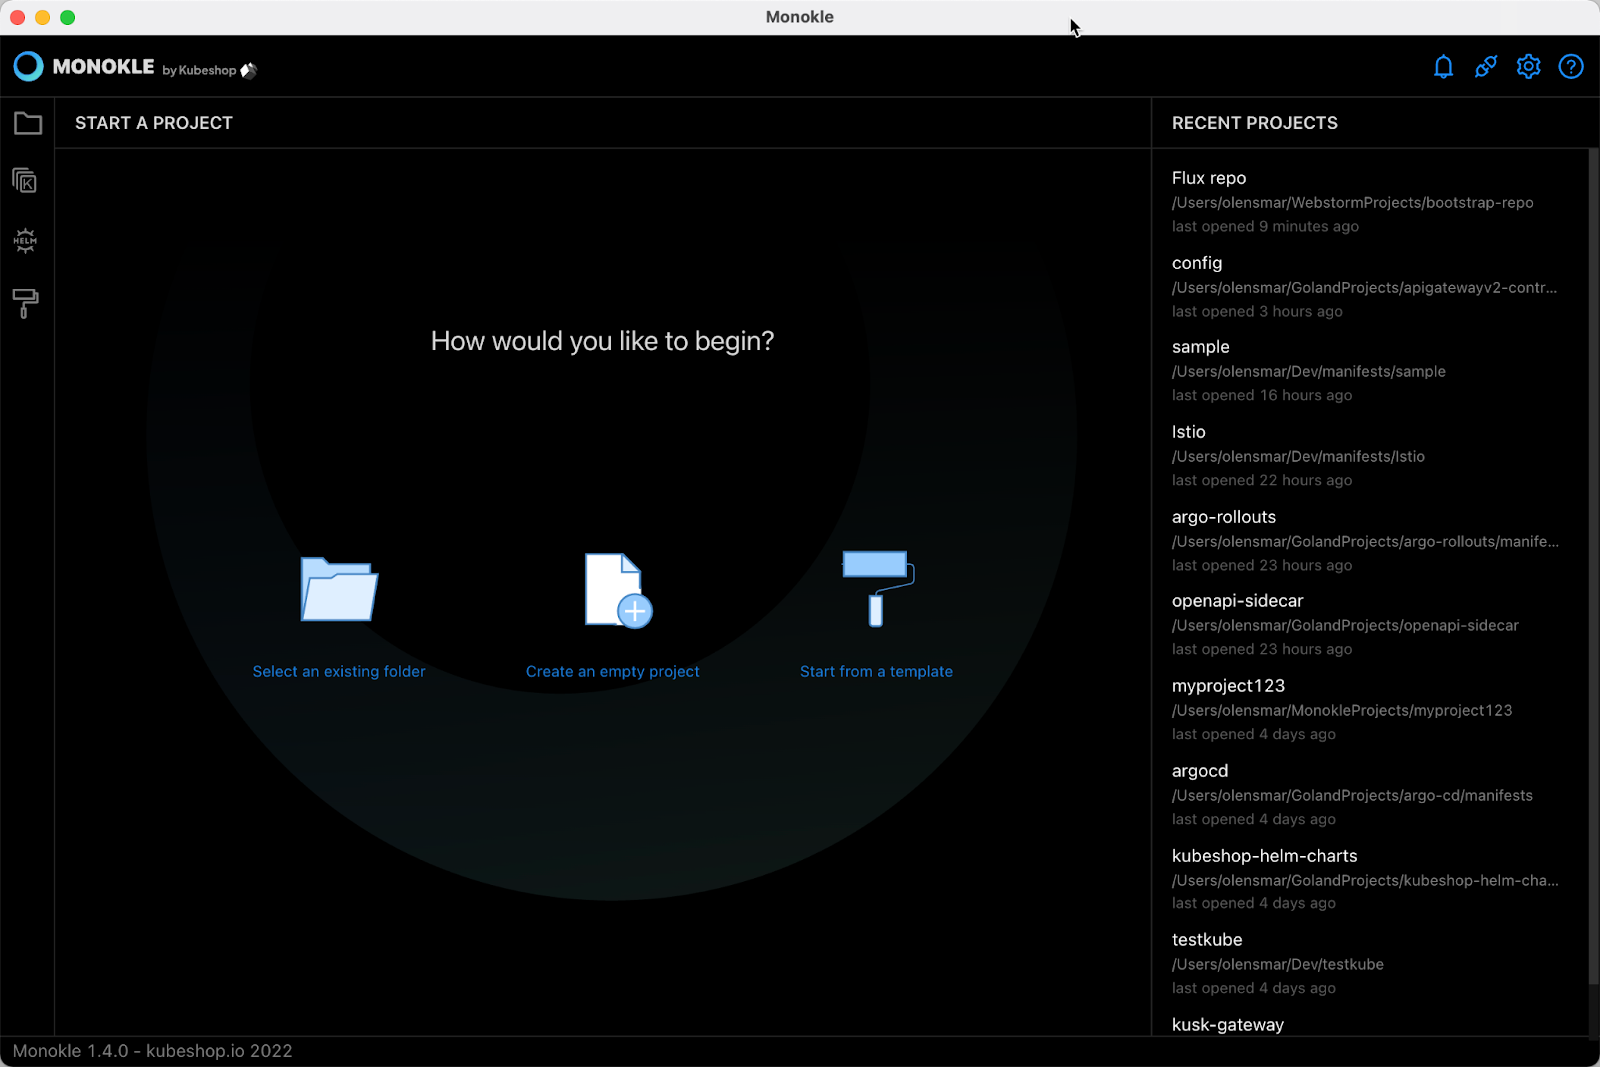
Task: Click 'last opened 16 hours ago' text
Action: tap(1262, 396)
